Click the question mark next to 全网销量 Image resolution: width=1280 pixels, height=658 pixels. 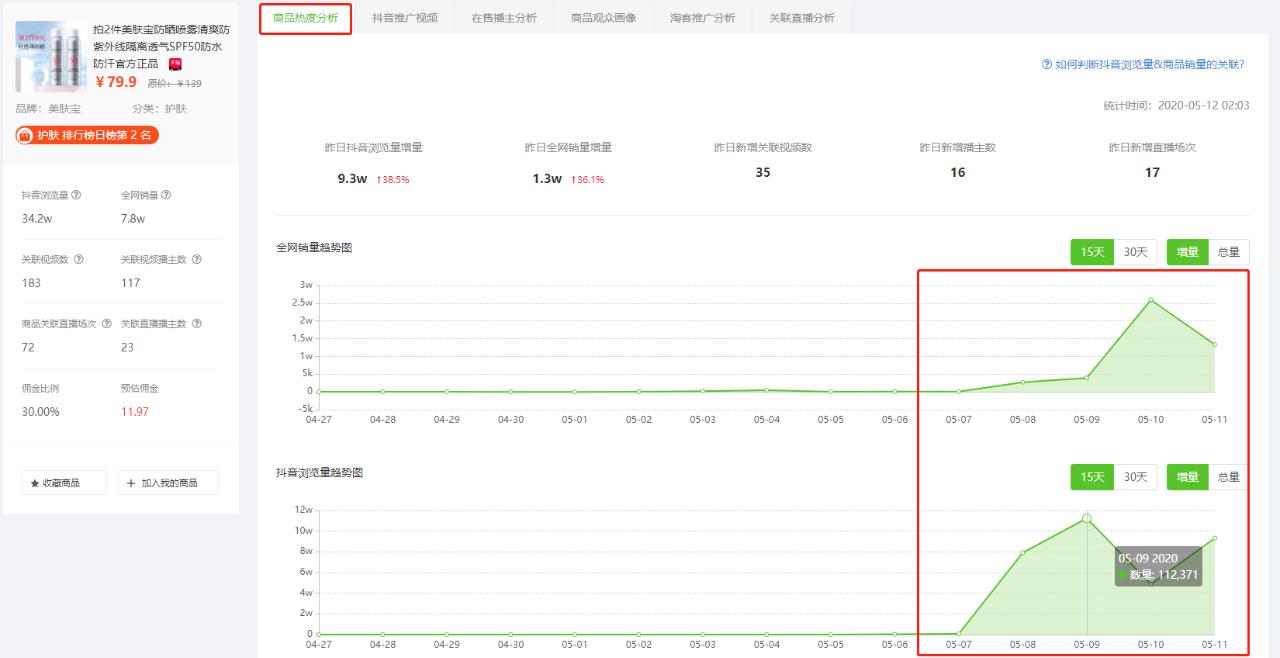coord(167,195)
